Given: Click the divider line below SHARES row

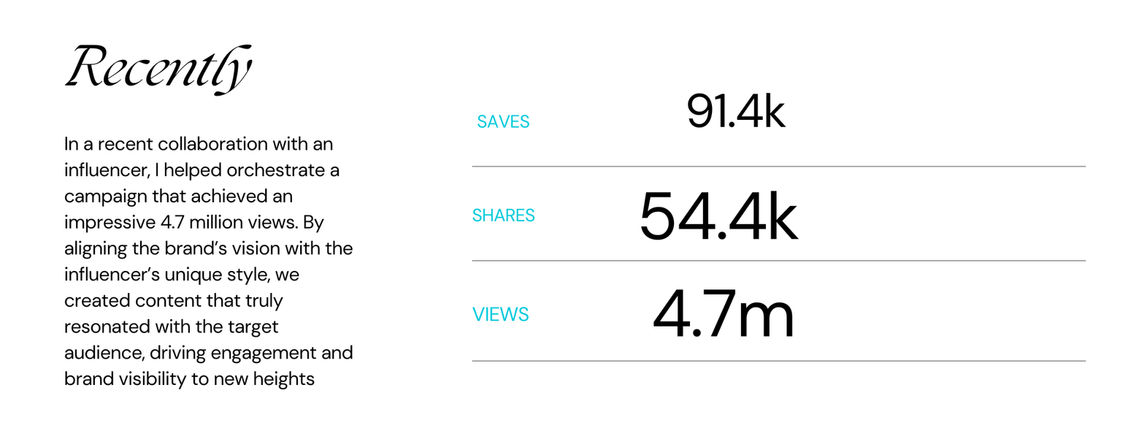Looking at the screenshot, I should (779, 260).
